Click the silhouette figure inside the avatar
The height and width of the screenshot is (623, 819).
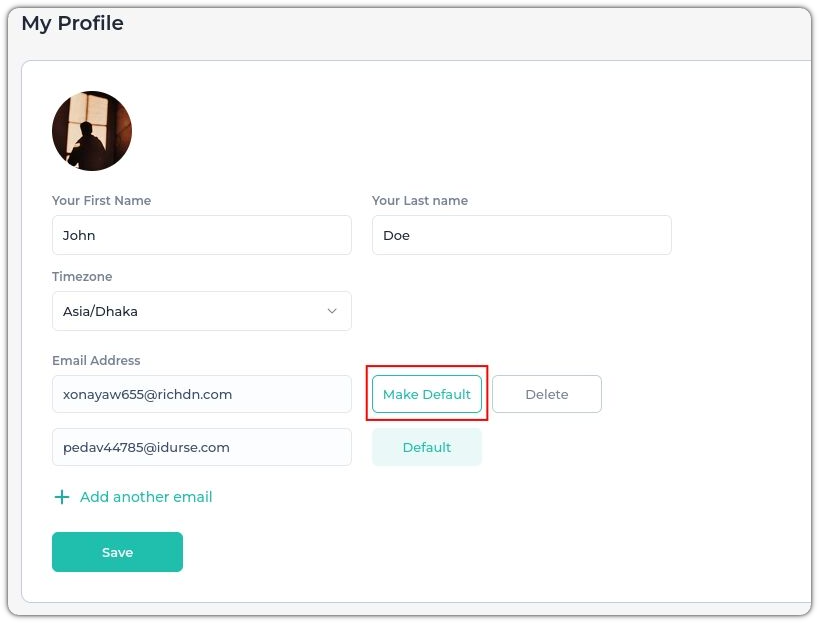click(86, 145)
